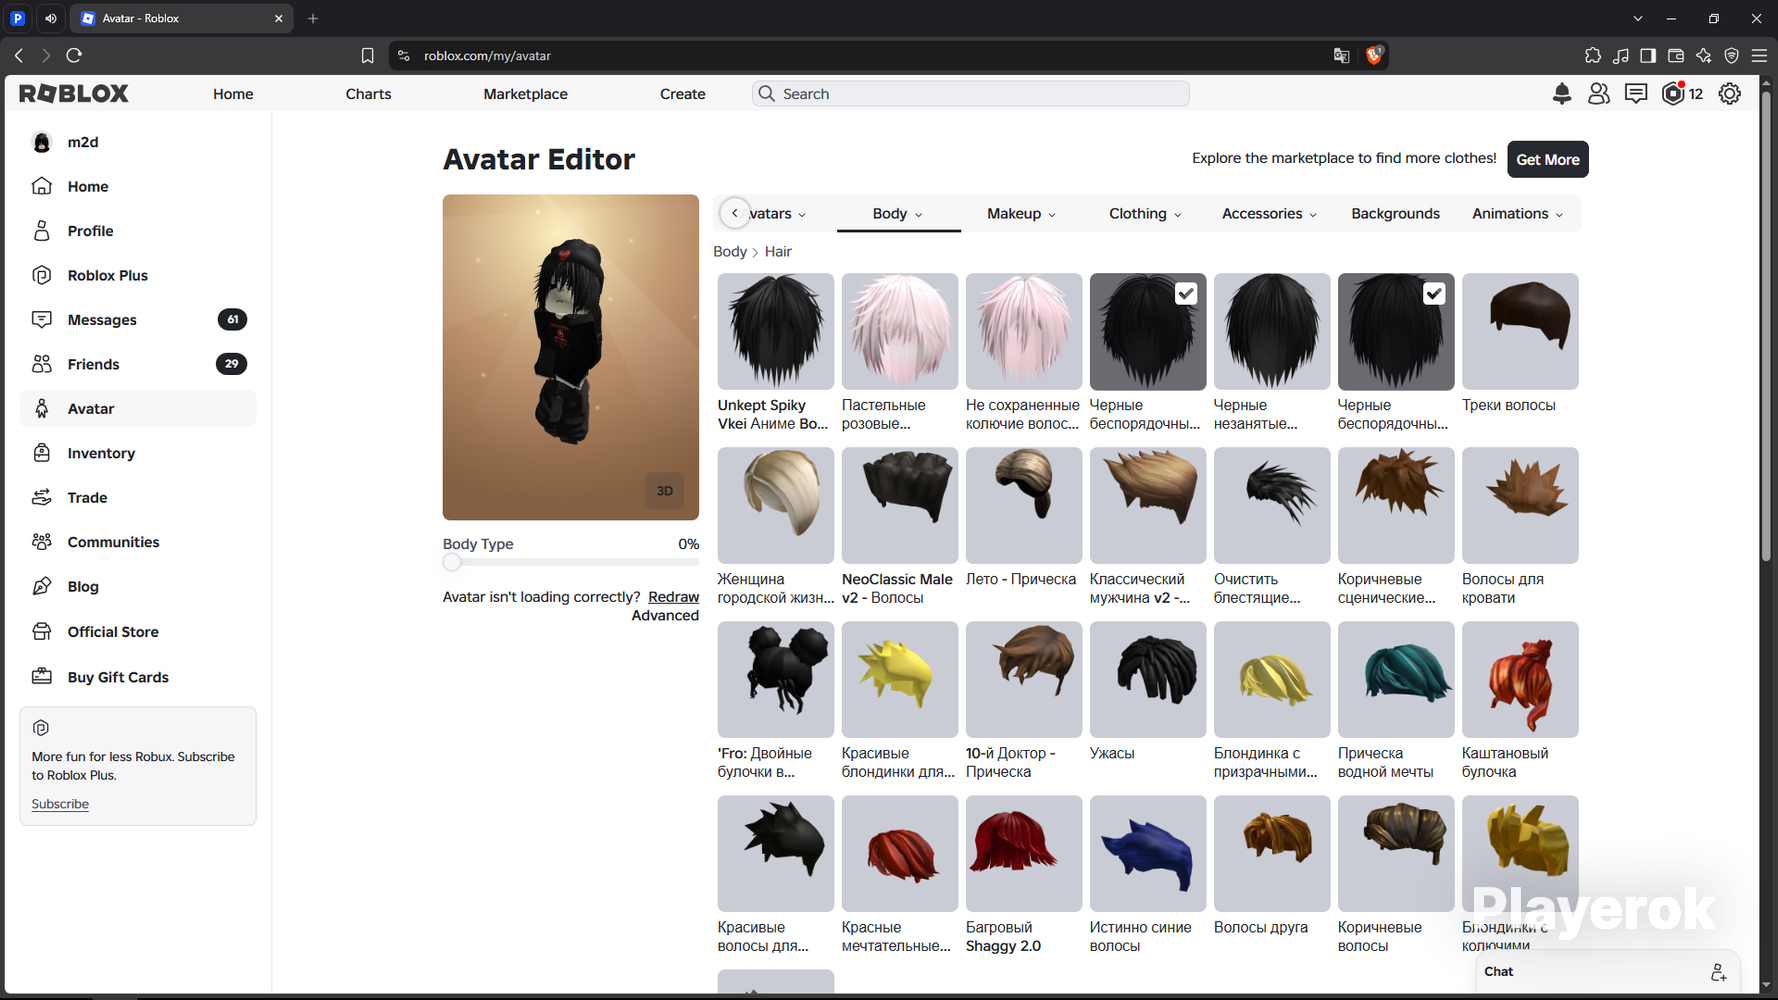The image size is (1778, 1000).
Task: Click the translate page icon in the address bar
Action: click(x=1342, y=56)
